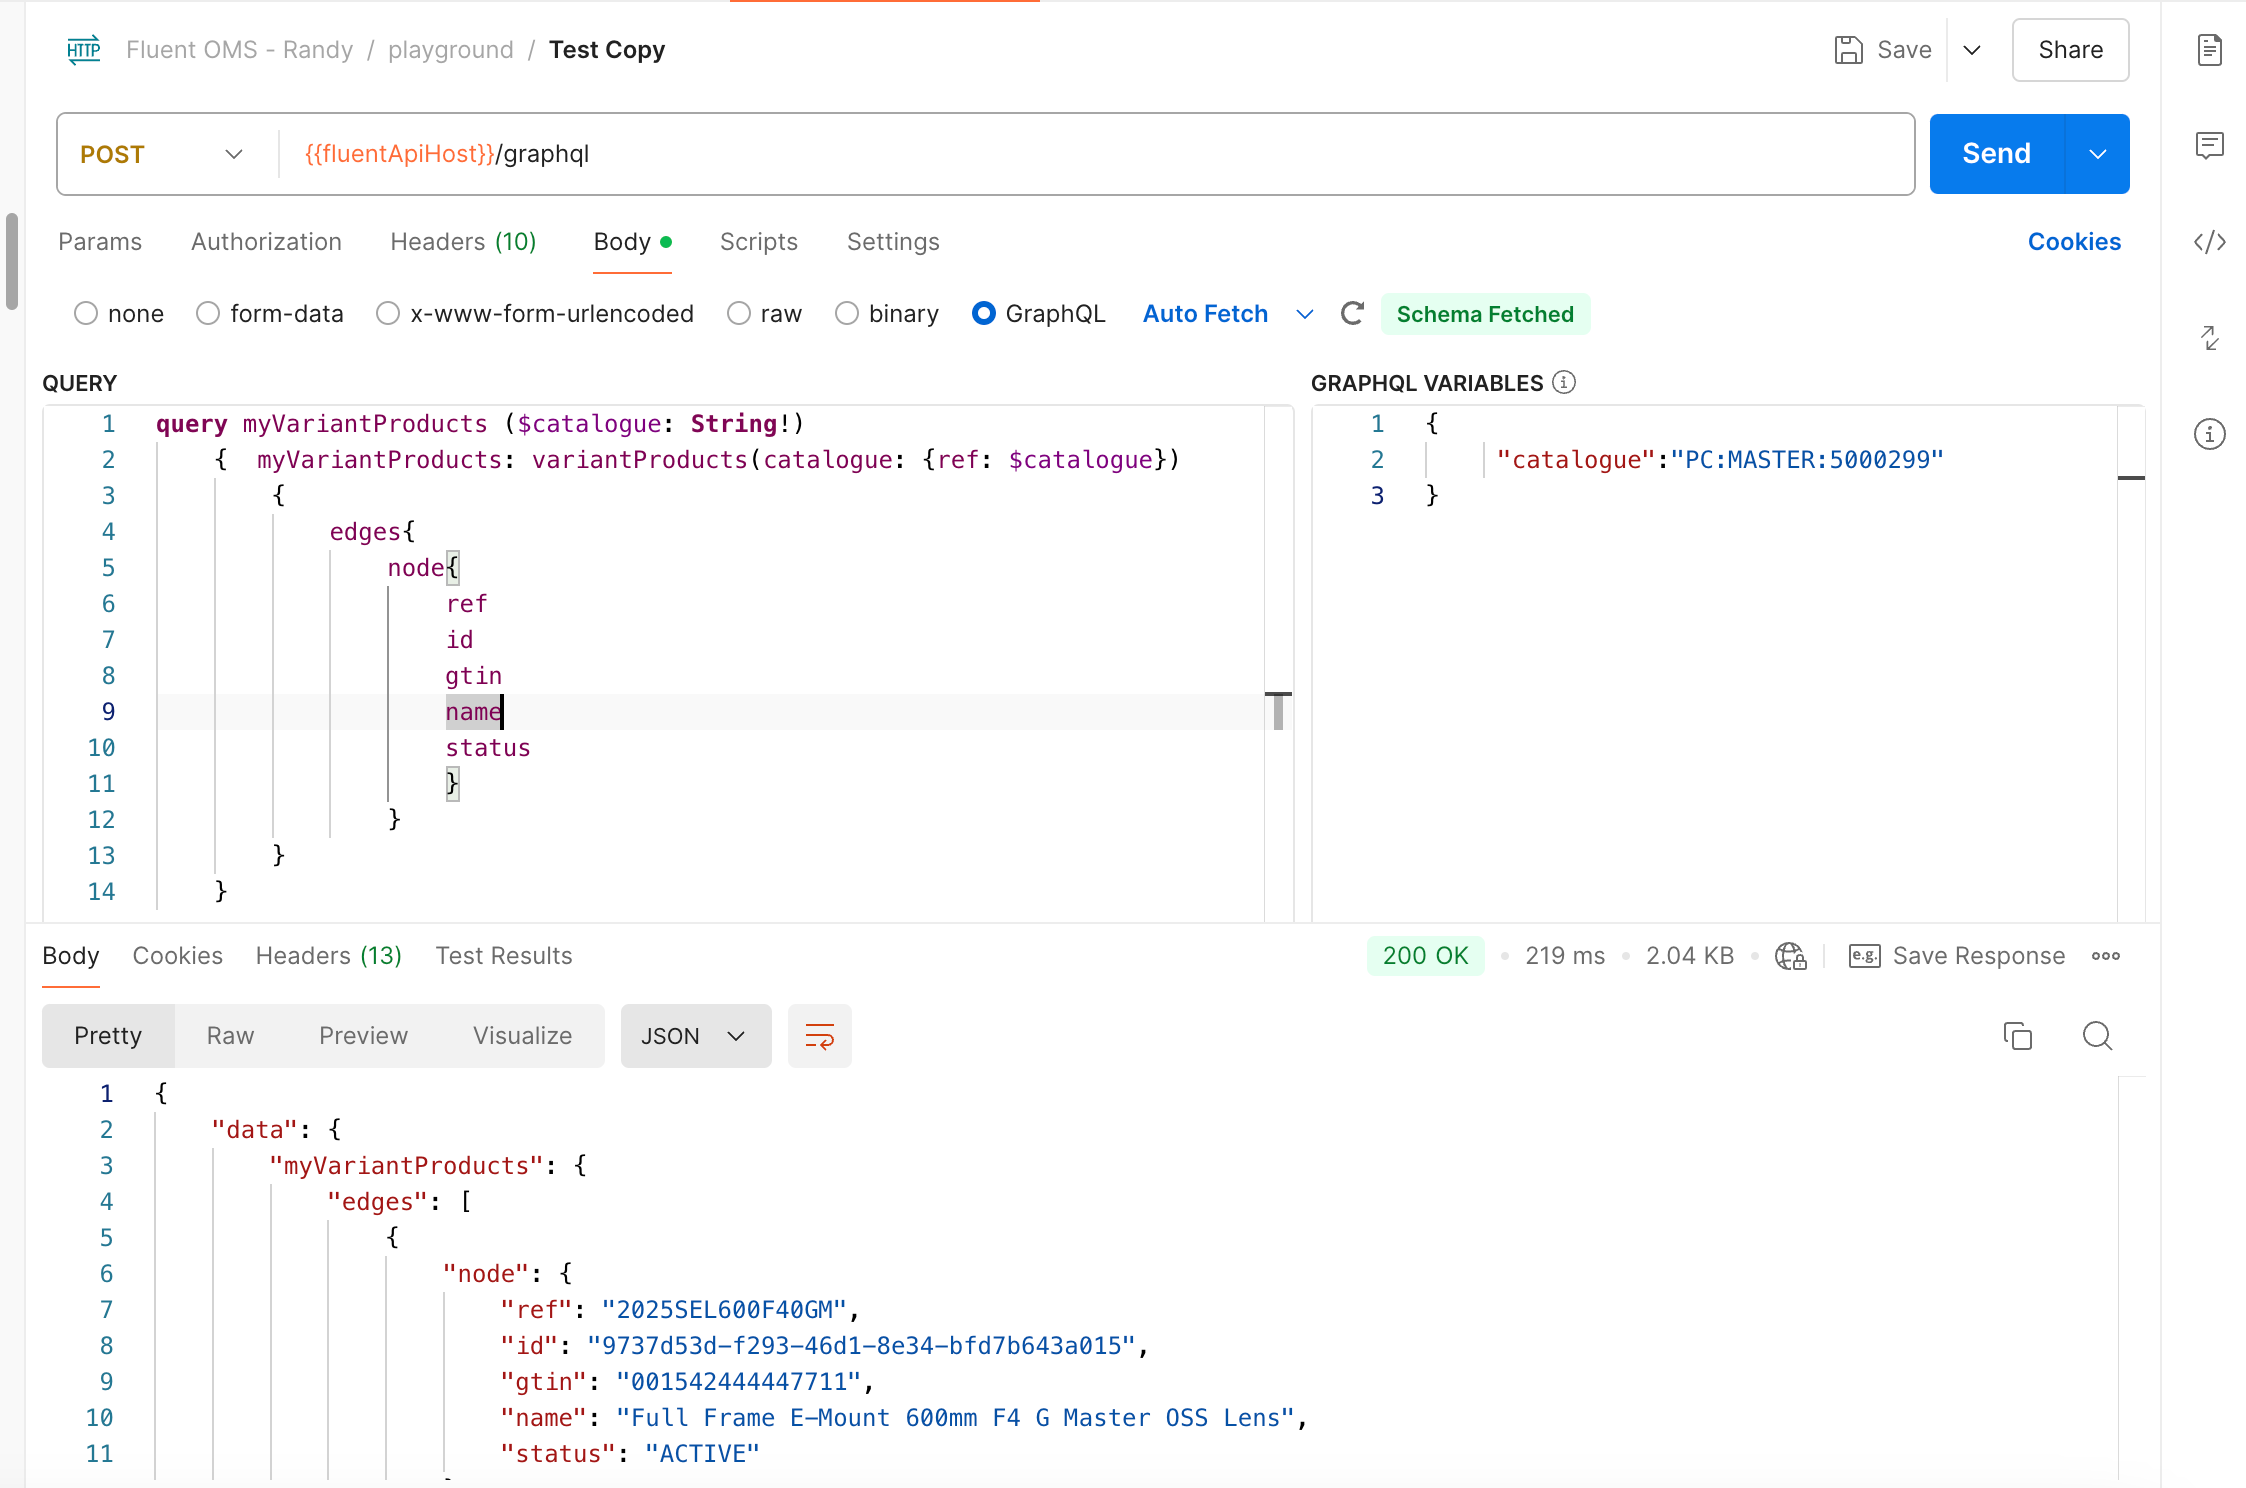Viewport: 2246px width, 1488px height.
Task: Expand the JSON format dropdown
Action: click(695, 1036)
